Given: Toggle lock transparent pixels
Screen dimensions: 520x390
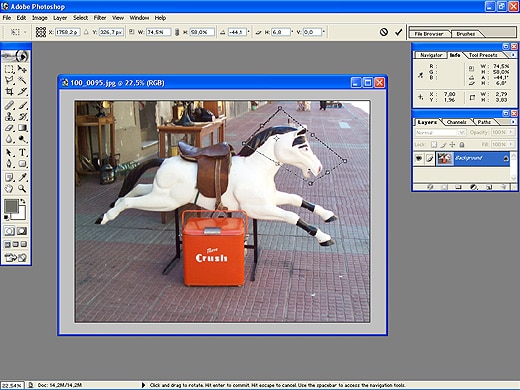Looking at the screenshot, I should click(434, 145).
